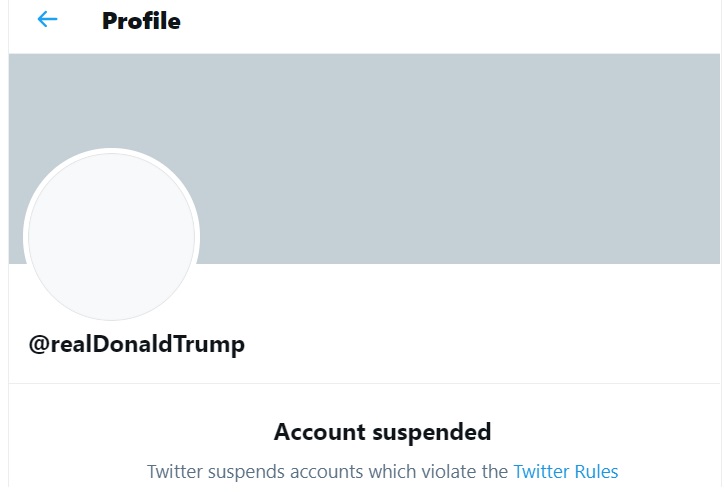Screen dimensions: 724x494
Task: Click empty header bar right of Profile
Action: tap(450, 21)
